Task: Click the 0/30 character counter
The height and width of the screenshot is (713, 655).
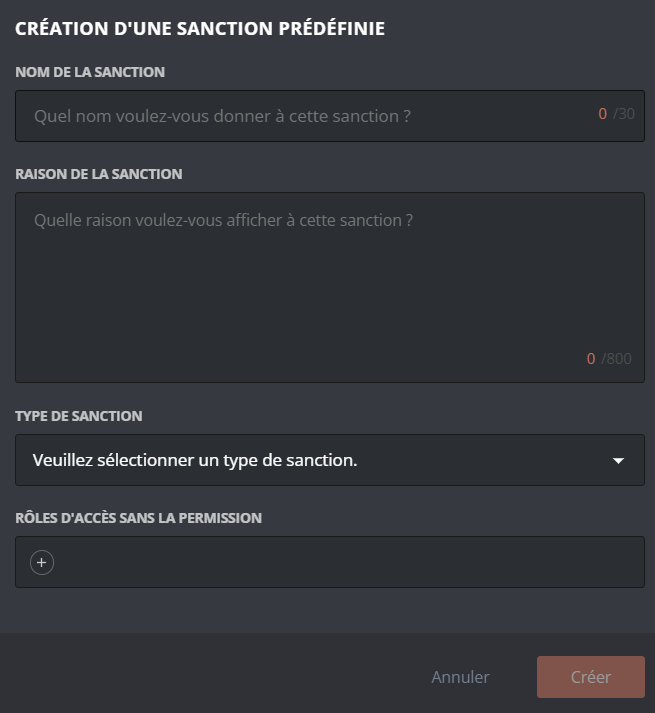Action: (616, 114)
